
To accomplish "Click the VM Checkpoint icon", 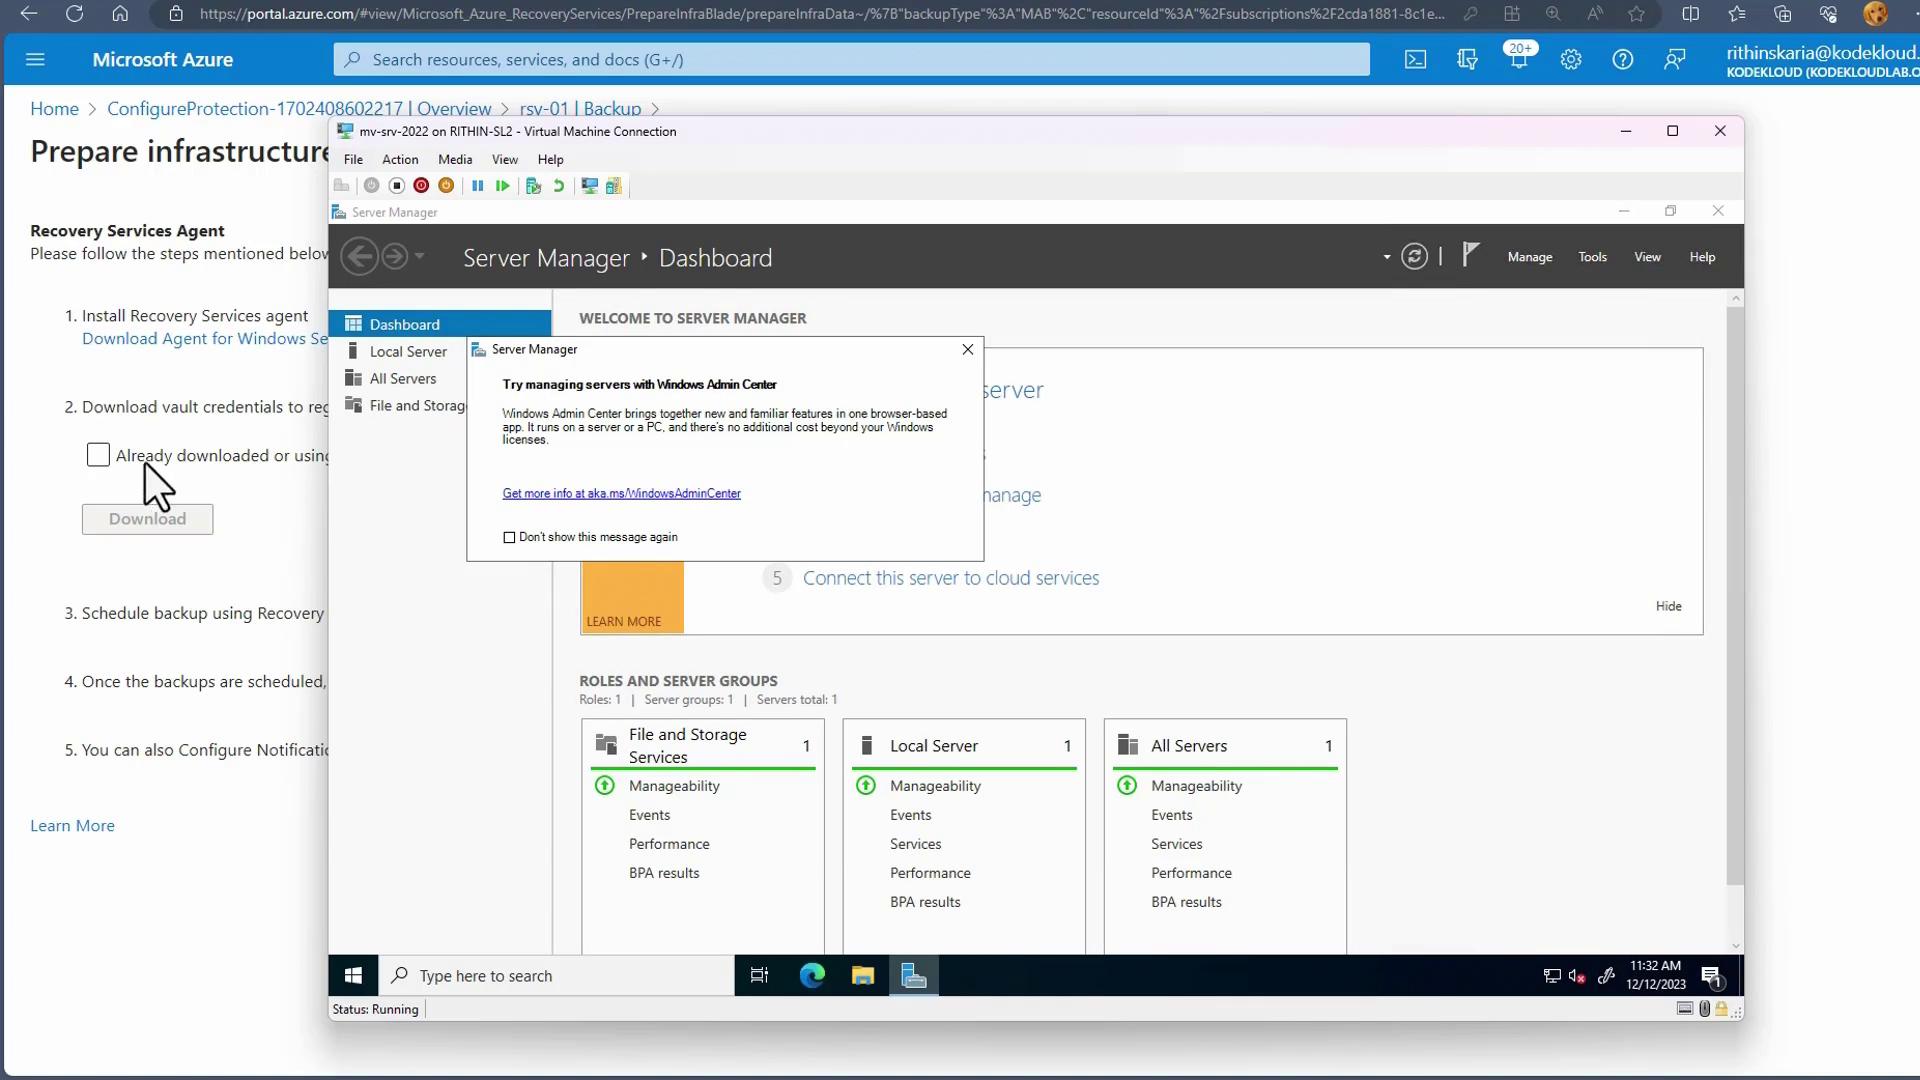I will [533, 186].
